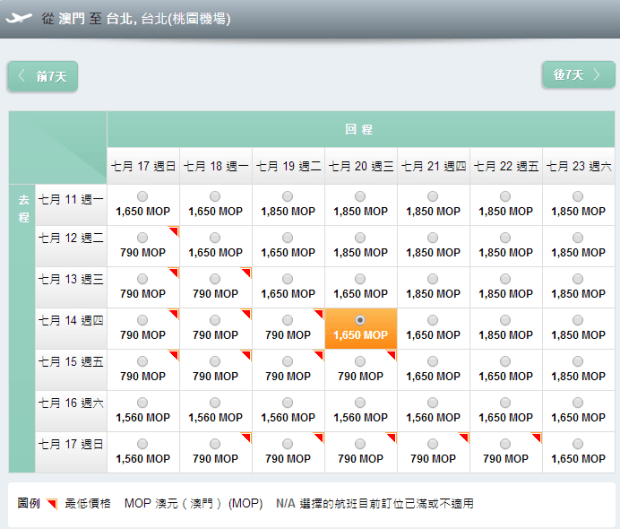Select depart 七月 11, return 七月 17 fare
Viewport: 620px width, 529px height.
click(142, 196)
